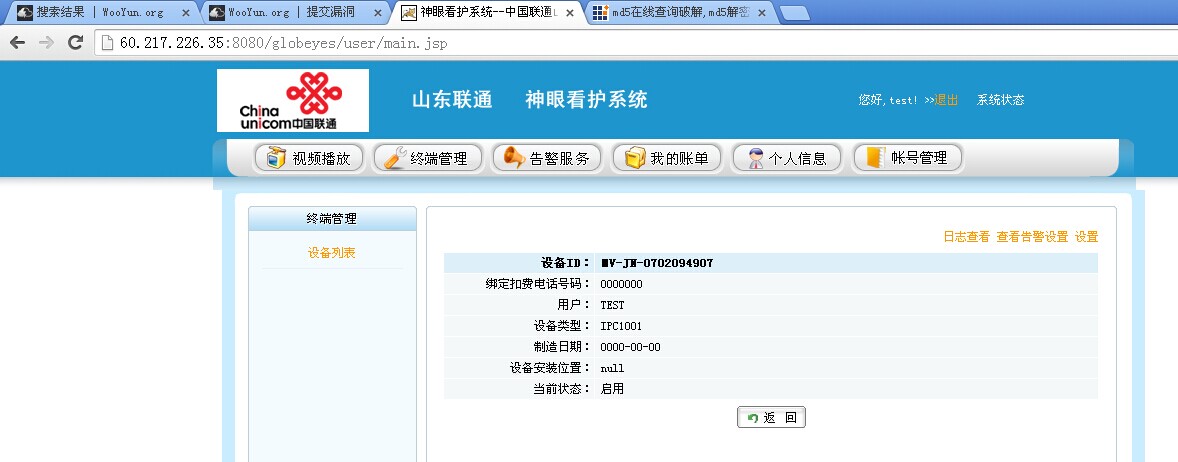The image size is (1178, 462).
Task: Click the 告警服务 megaphone icon
Action: coord(514,158)
